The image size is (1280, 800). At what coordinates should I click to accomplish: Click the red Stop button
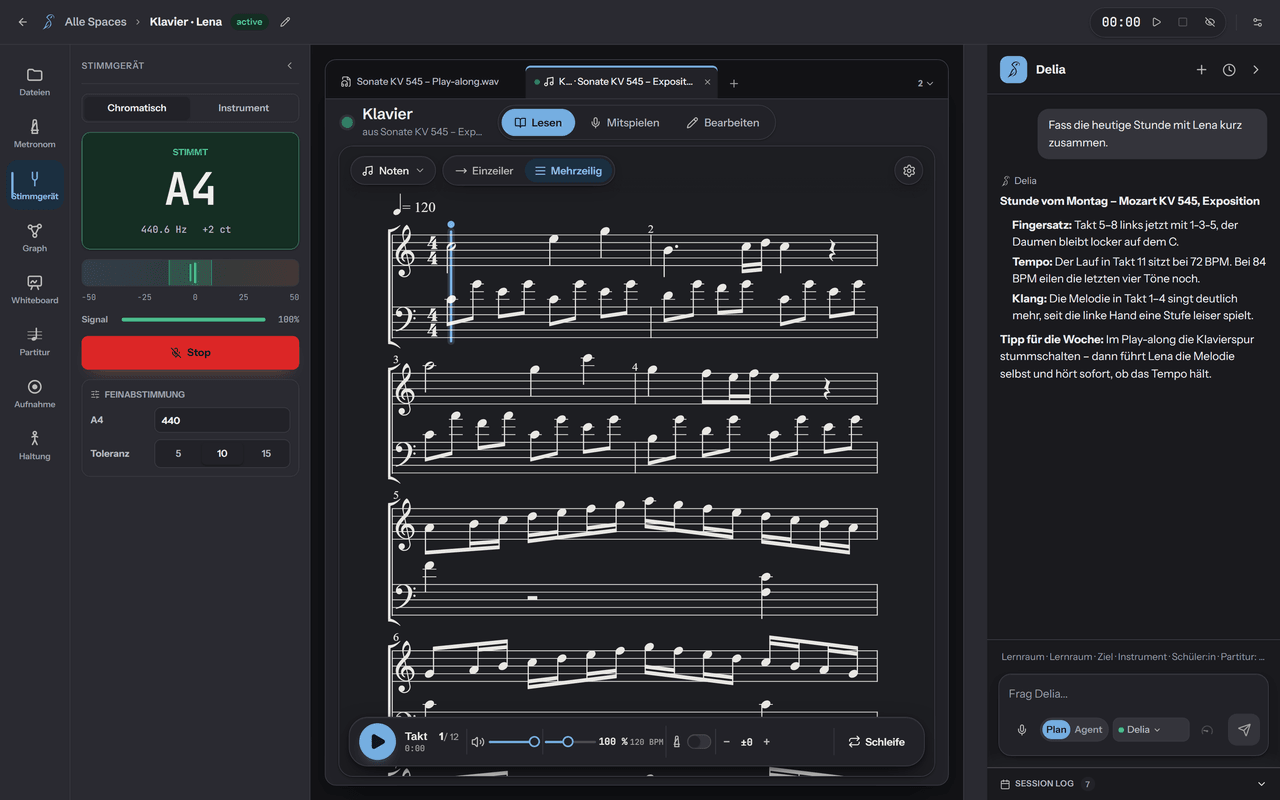click(x=190, y=353)
